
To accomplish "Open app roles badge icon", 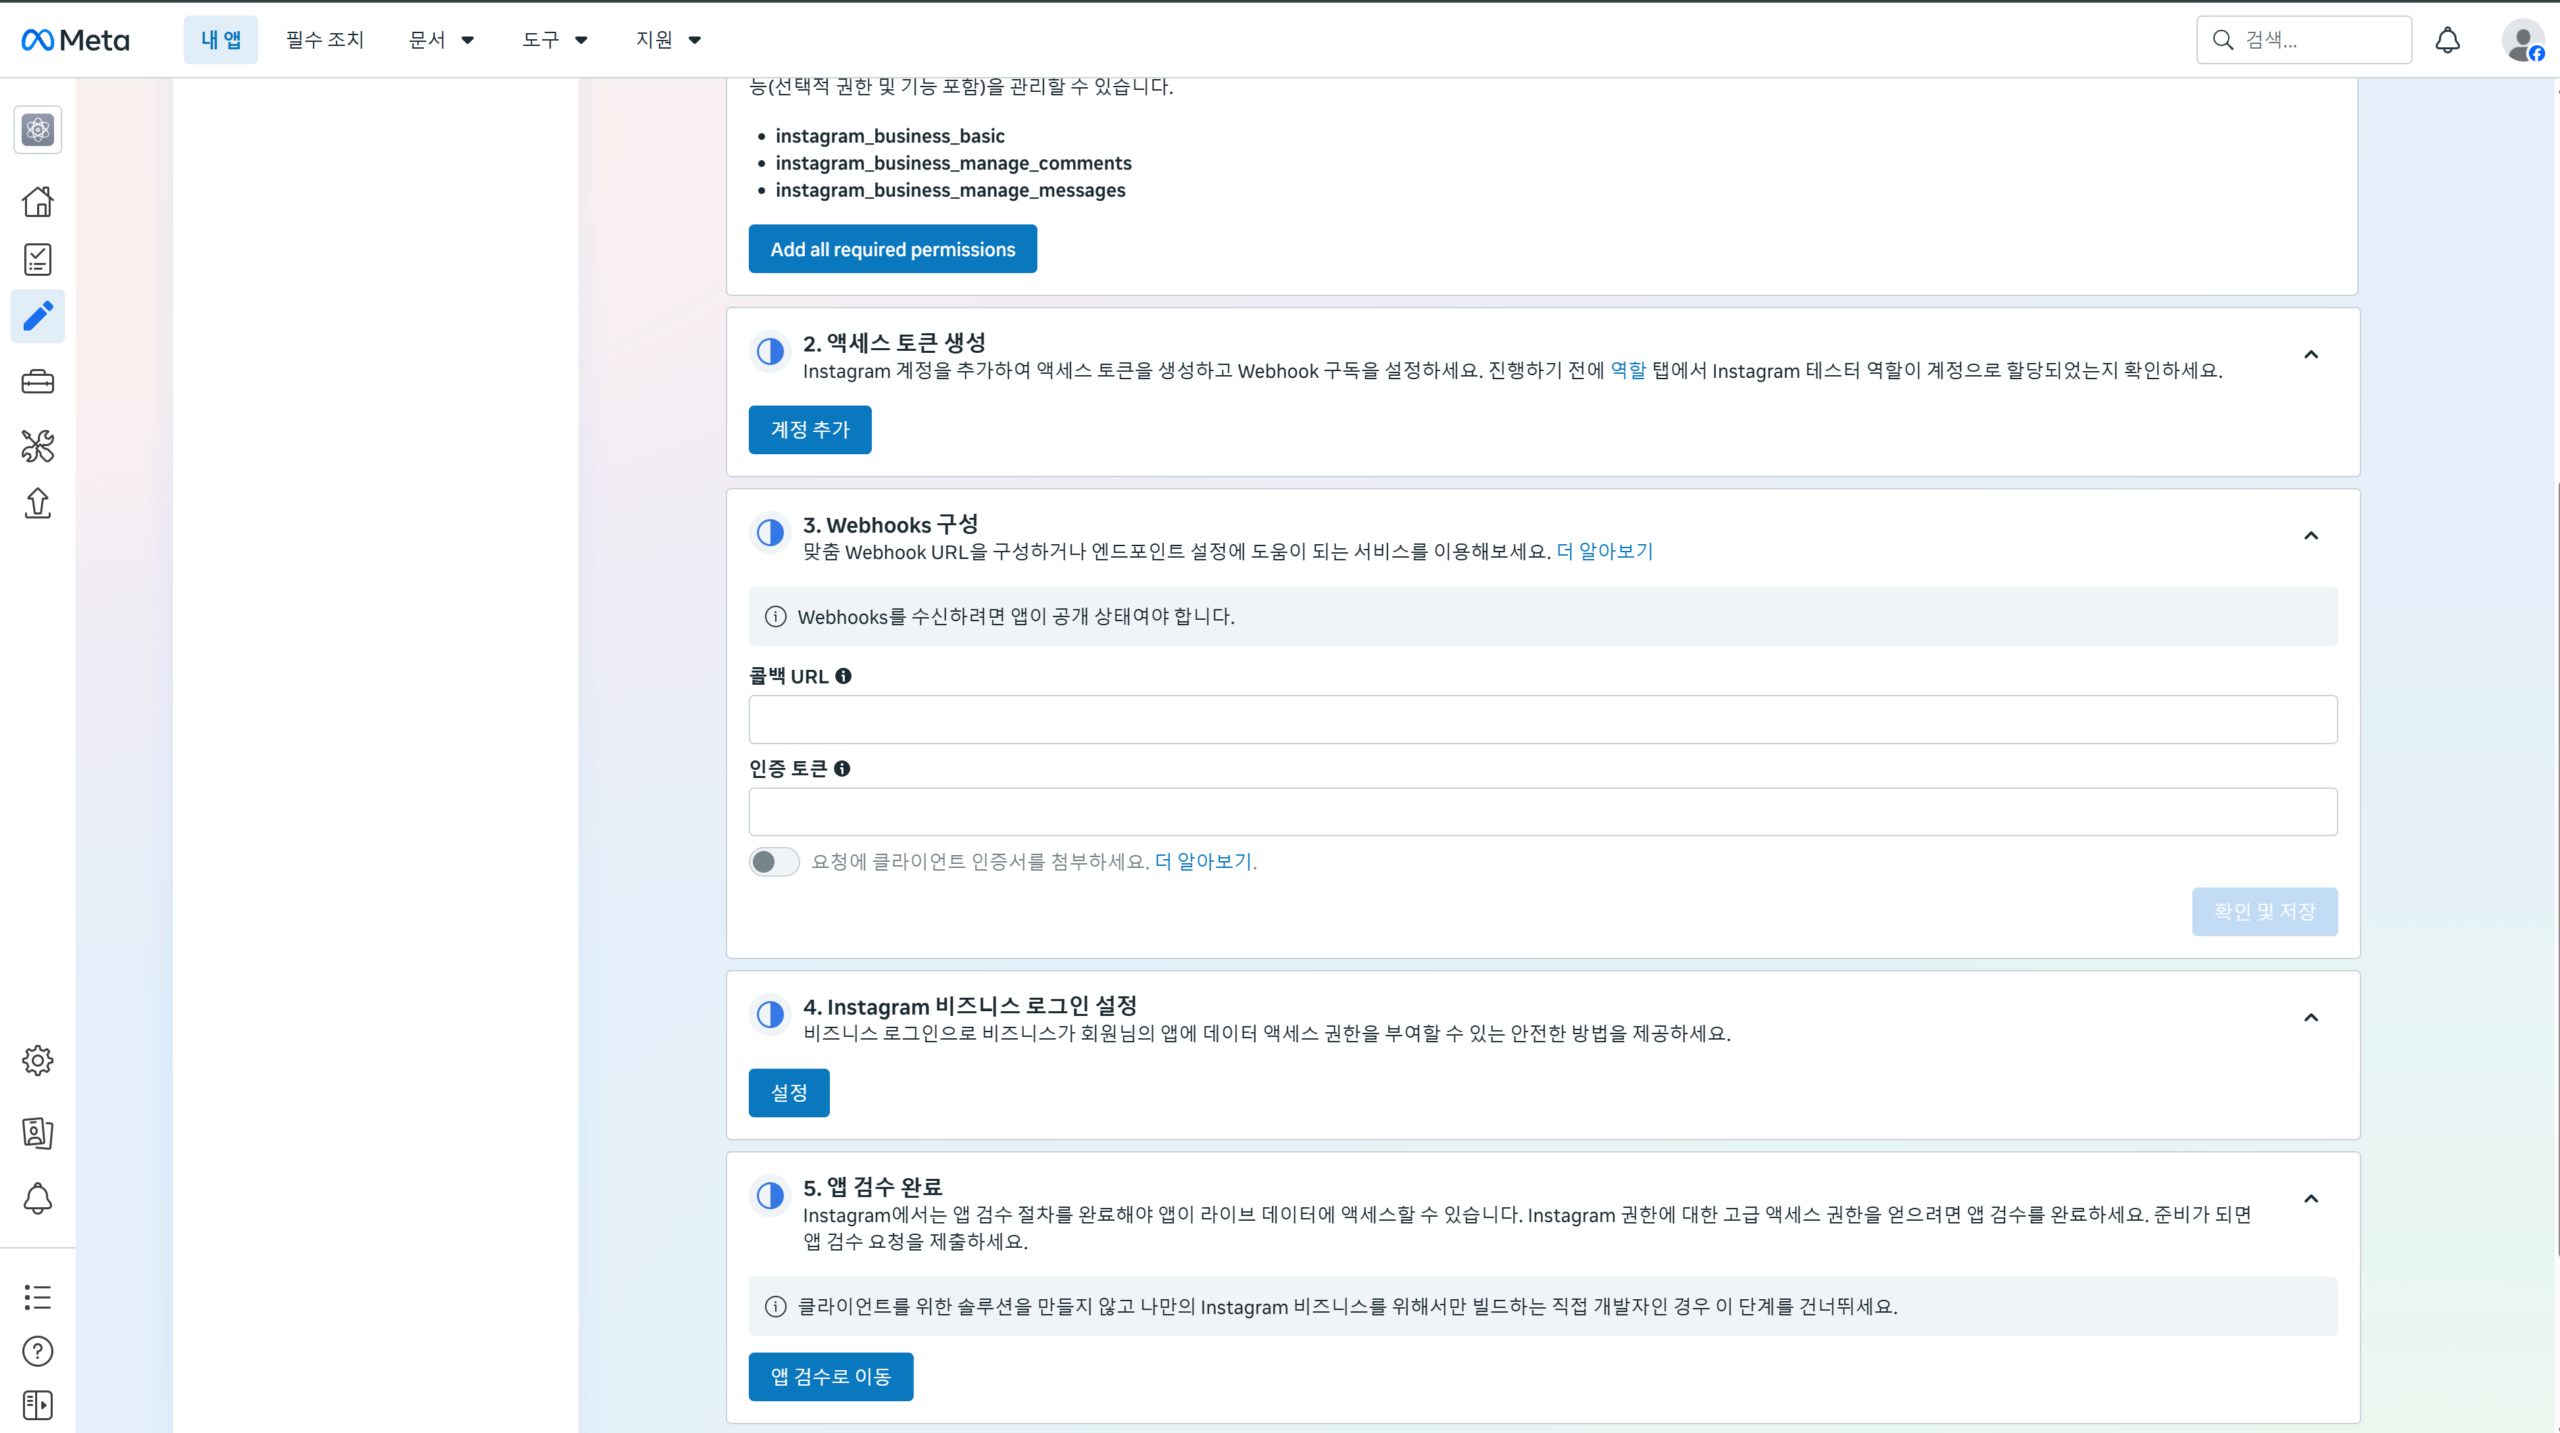I will tap(38, 1133).
